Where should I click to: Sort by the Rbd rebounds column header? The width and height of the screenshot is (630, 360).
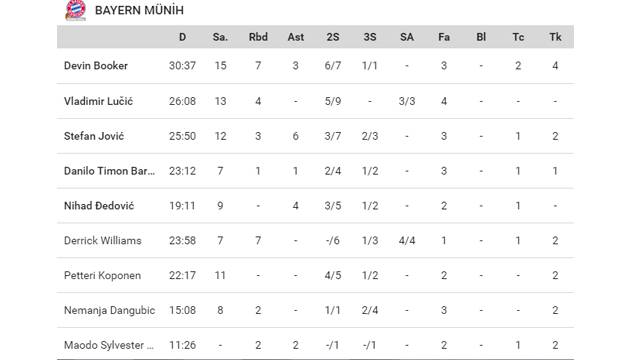tap(258, 37)
